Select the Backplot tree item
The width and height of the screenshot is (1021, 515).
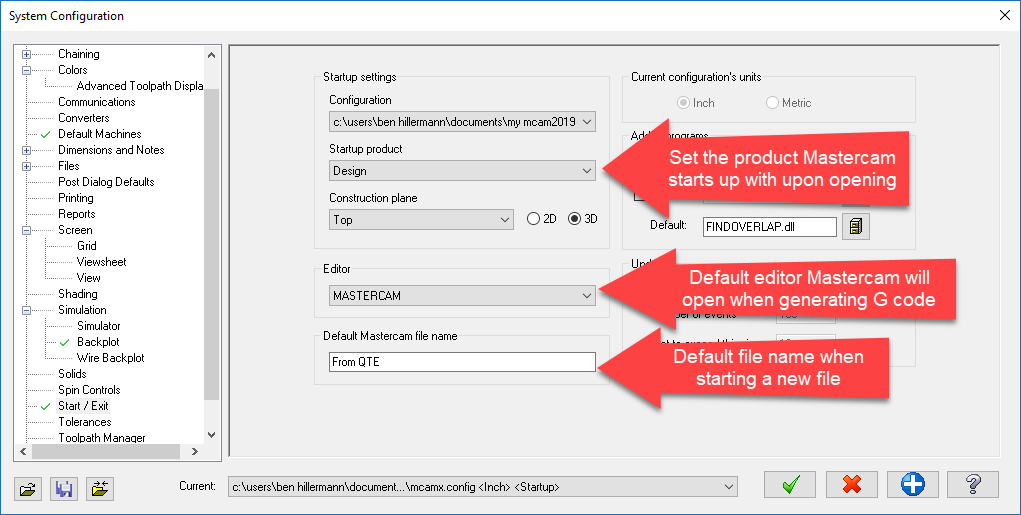pyautogui.click(x=98, y=342)
